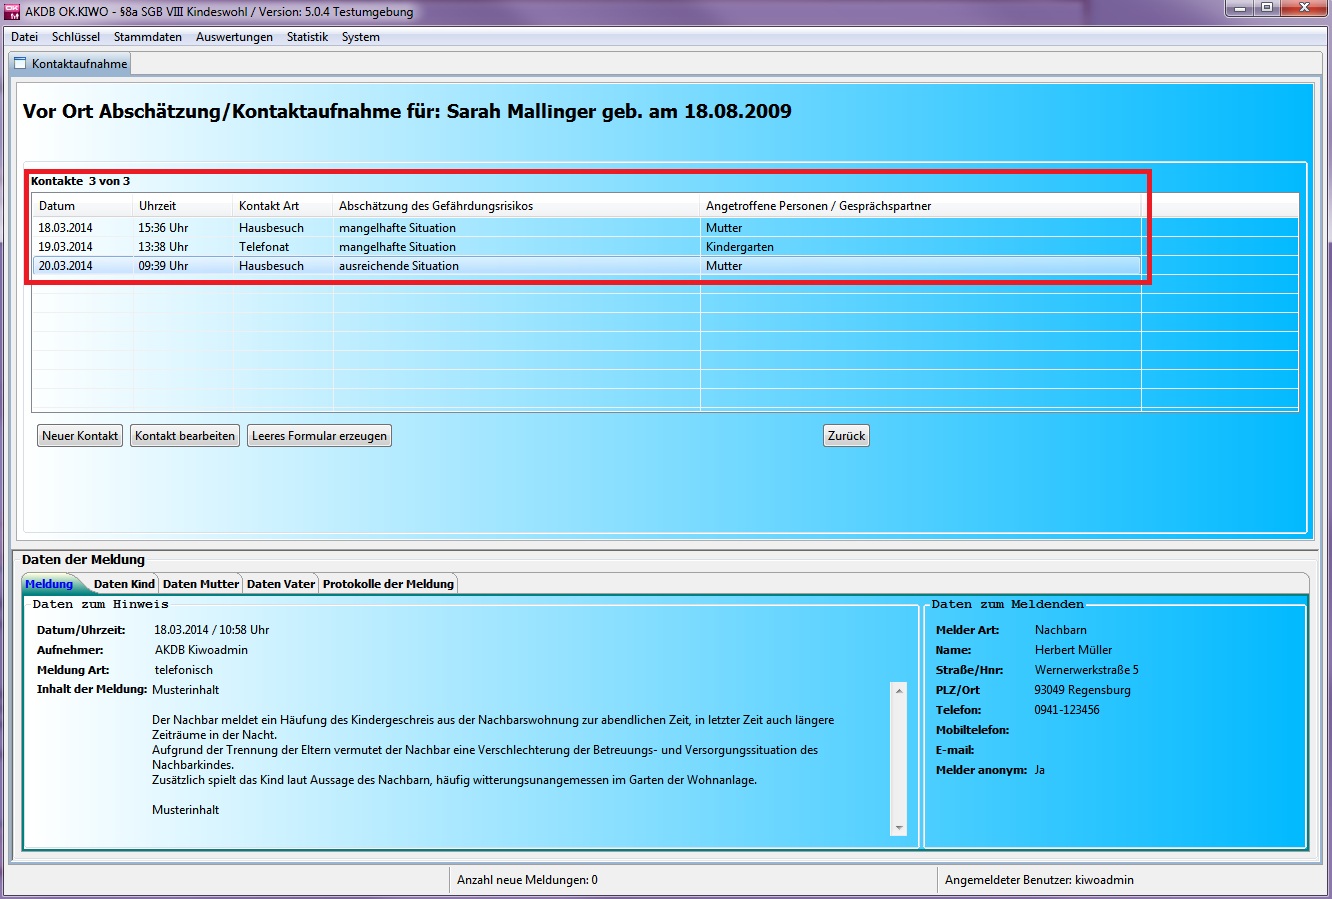Open the Daten Vater tab
Image resolution: width=1332 pixels, height=899 pixels.
pos(281,584)
